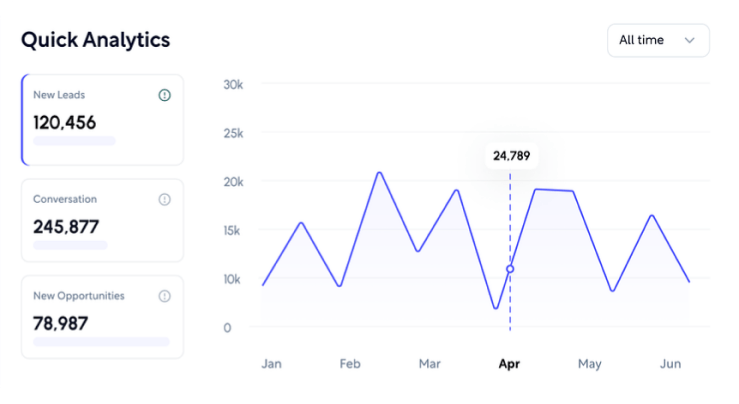The height and width of the screenshot is (404, 739).
Task: Click the Mar axis label
Action: [x=430, y=364]
